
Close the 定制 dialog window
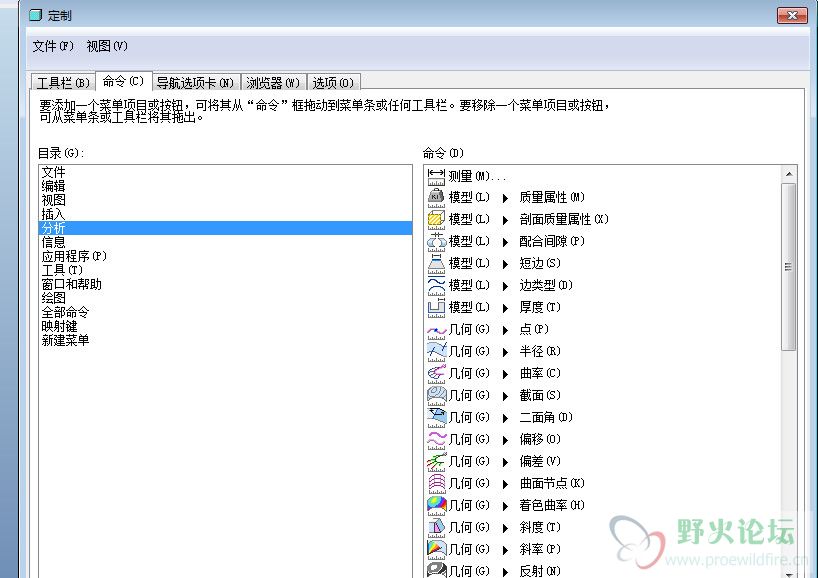pos(792,16)
